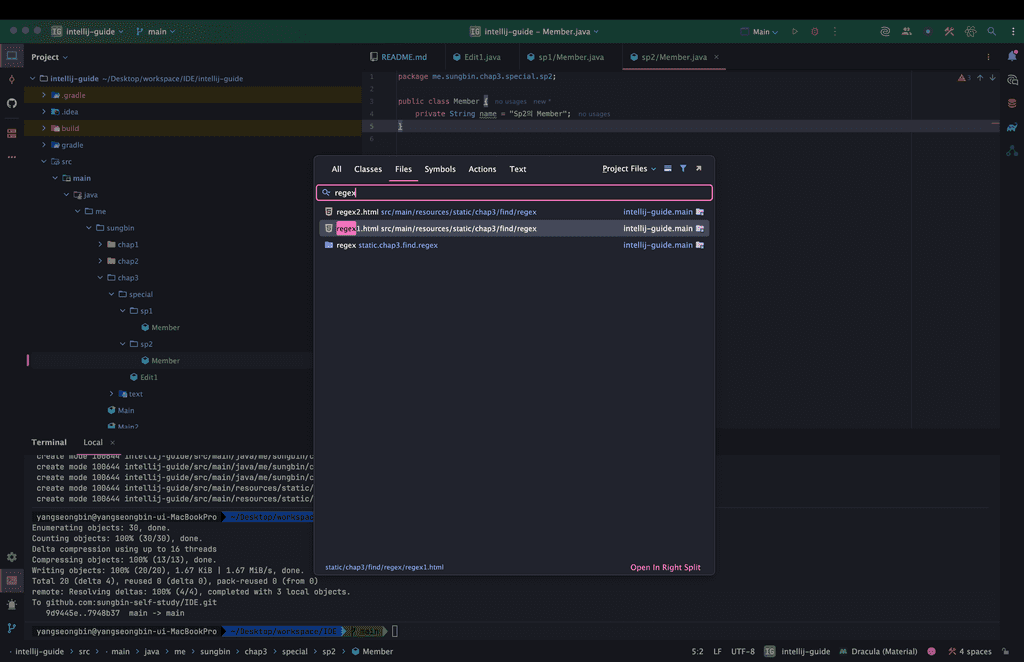Switch to the Symbols search tab
Screen dimensions: 1024x662
click(439, 169)
